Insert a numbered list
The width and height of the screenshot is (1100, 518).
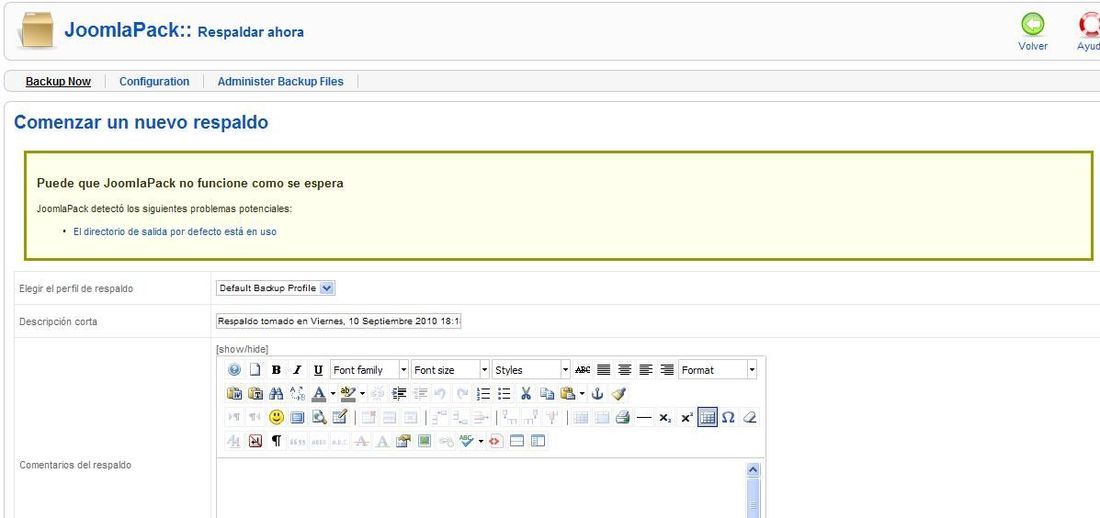[483, 394]
